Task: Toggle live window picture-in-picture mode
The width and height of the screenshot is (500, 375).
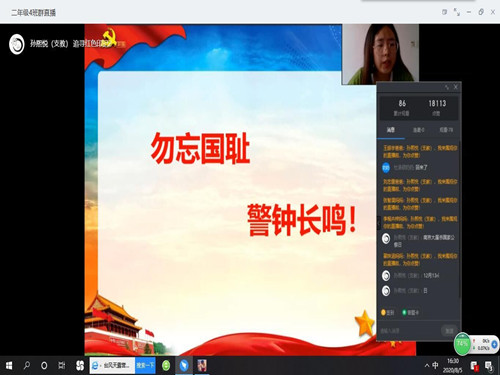Action: pos(444,12)
